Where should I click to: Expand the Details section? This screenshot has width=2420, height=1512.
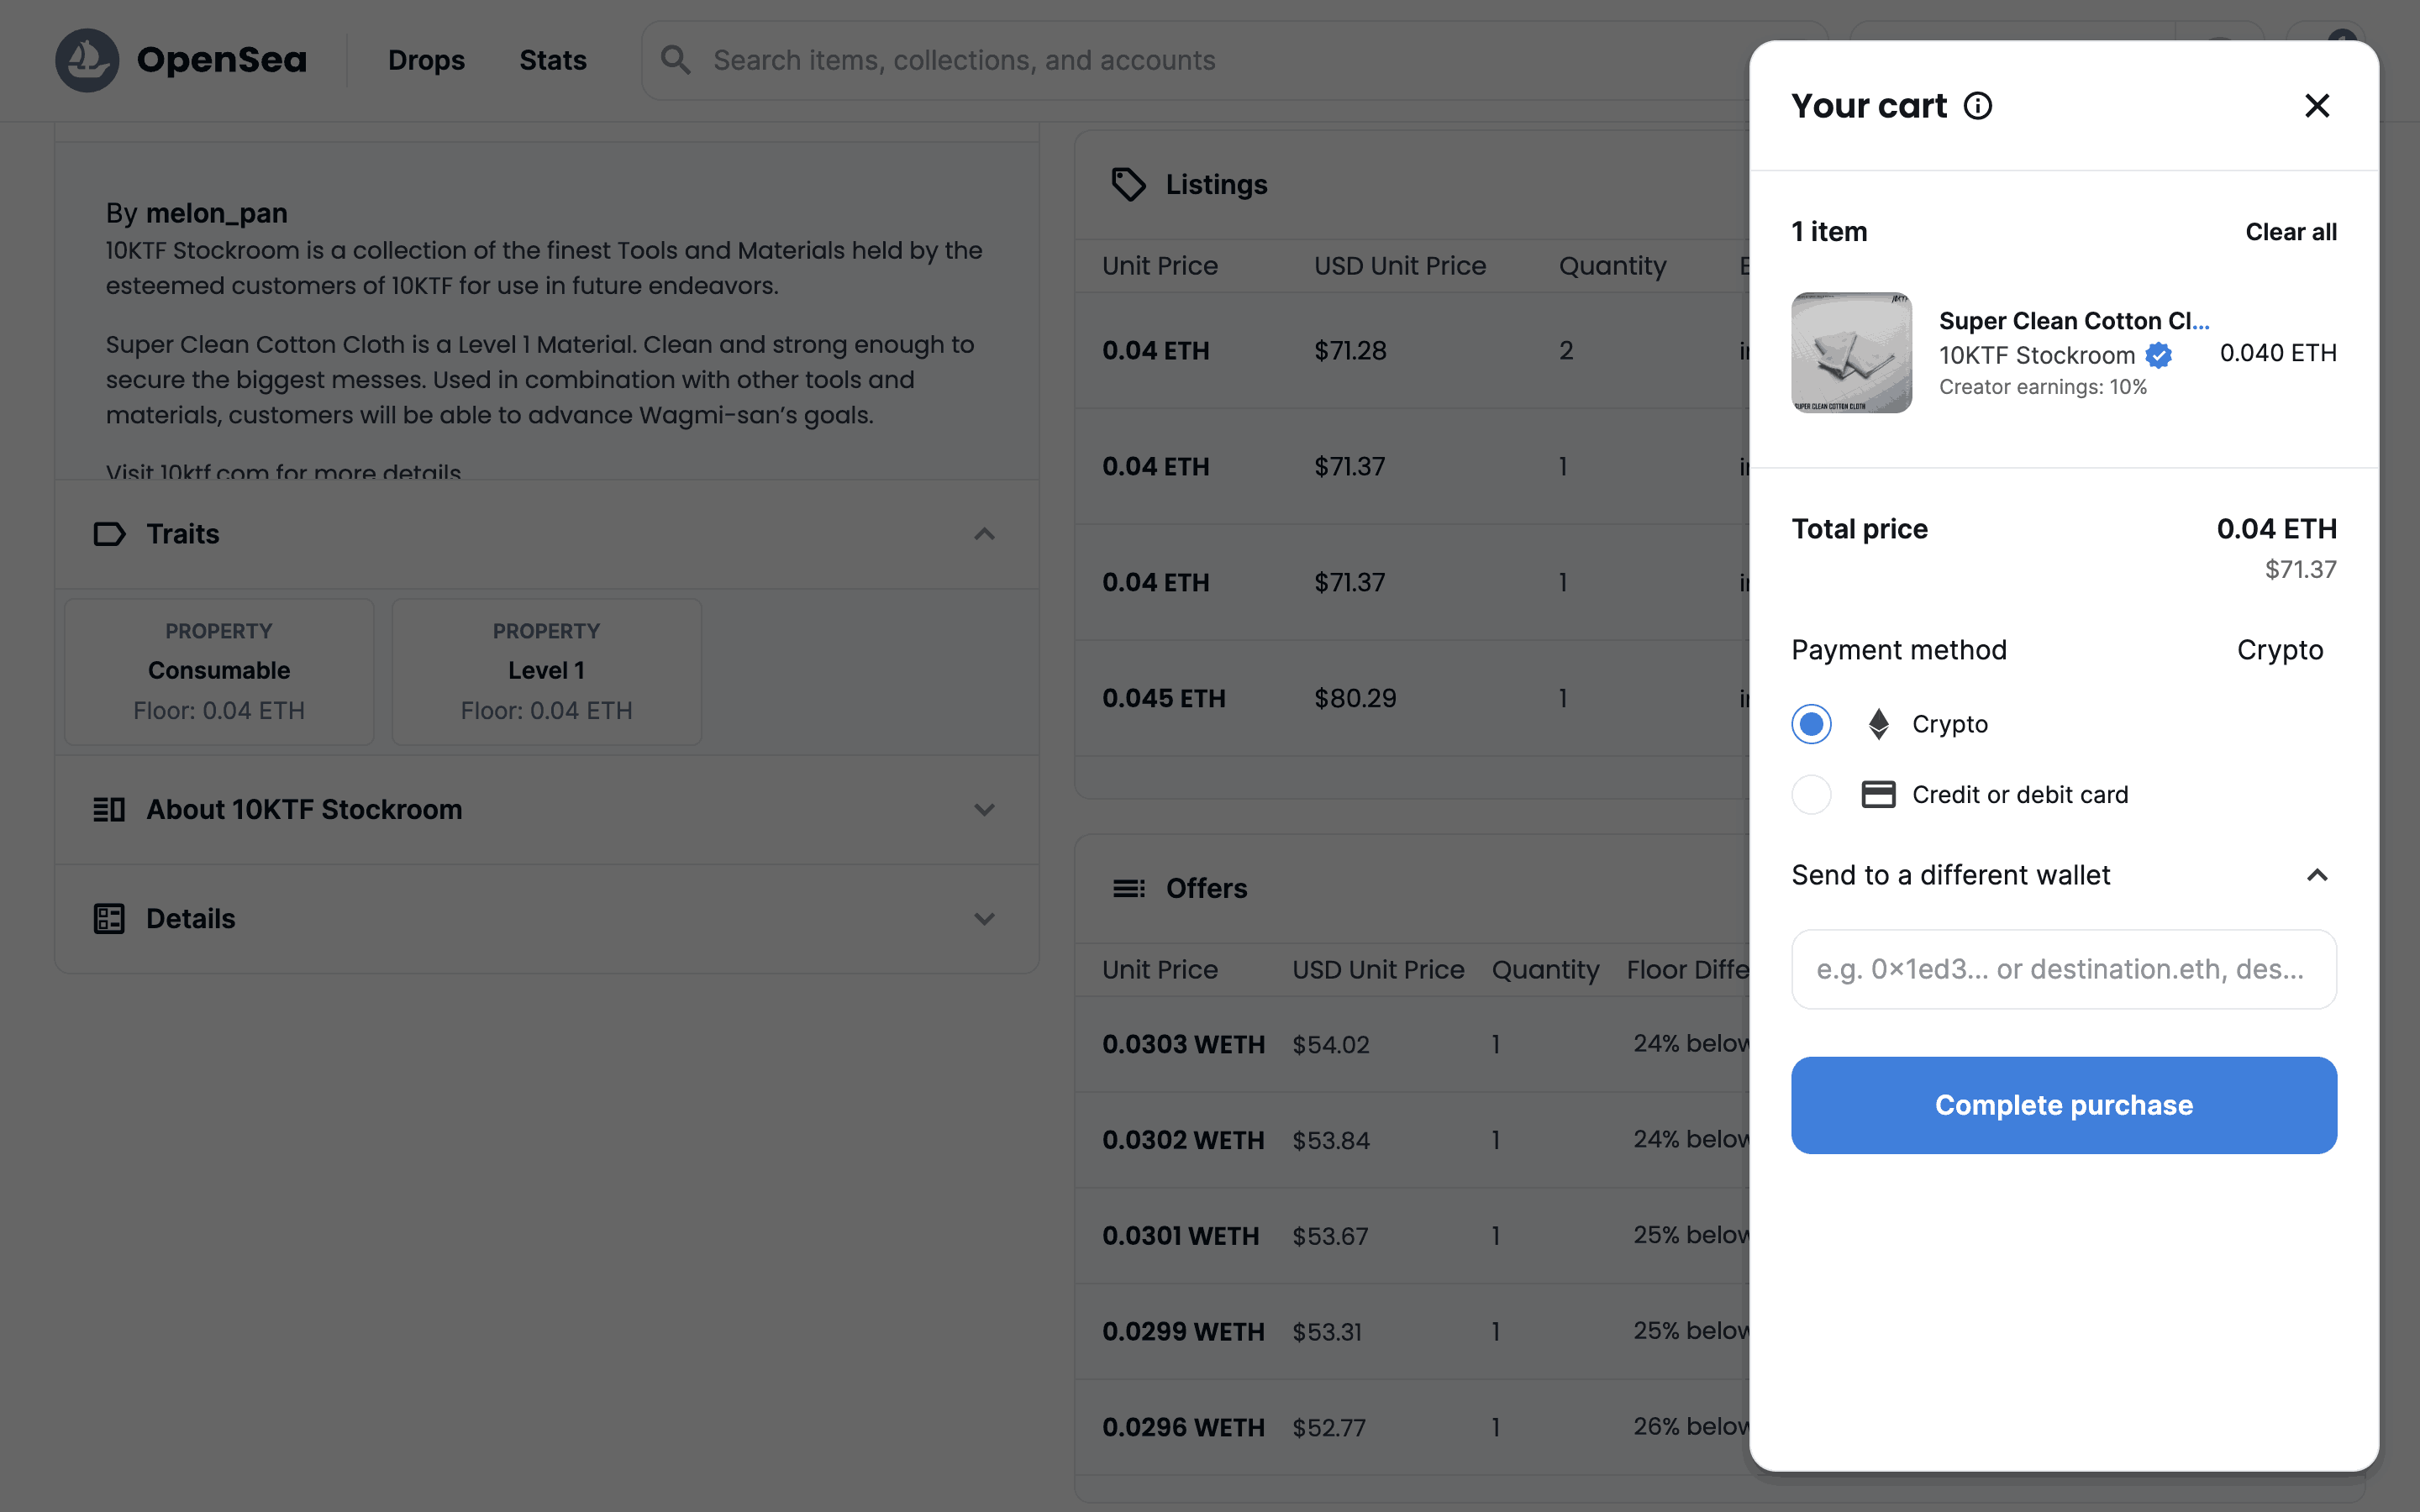(x=984, y=919)
